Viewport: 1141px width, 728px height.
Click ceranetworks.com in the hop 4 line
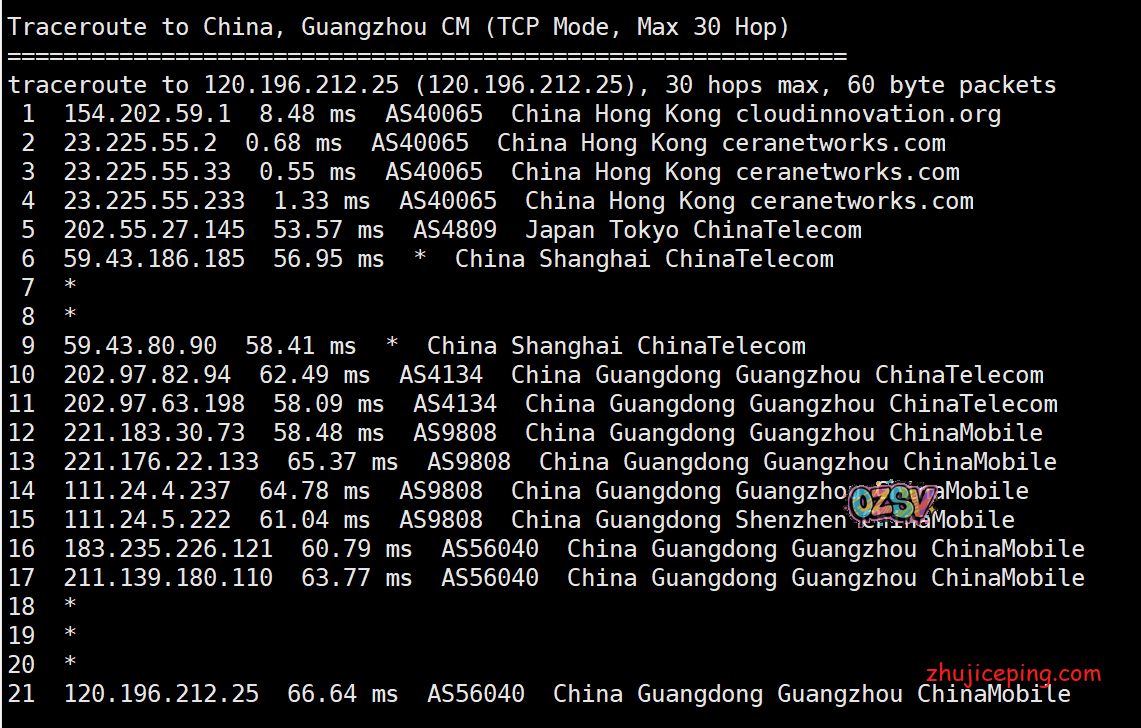[861, 201]
